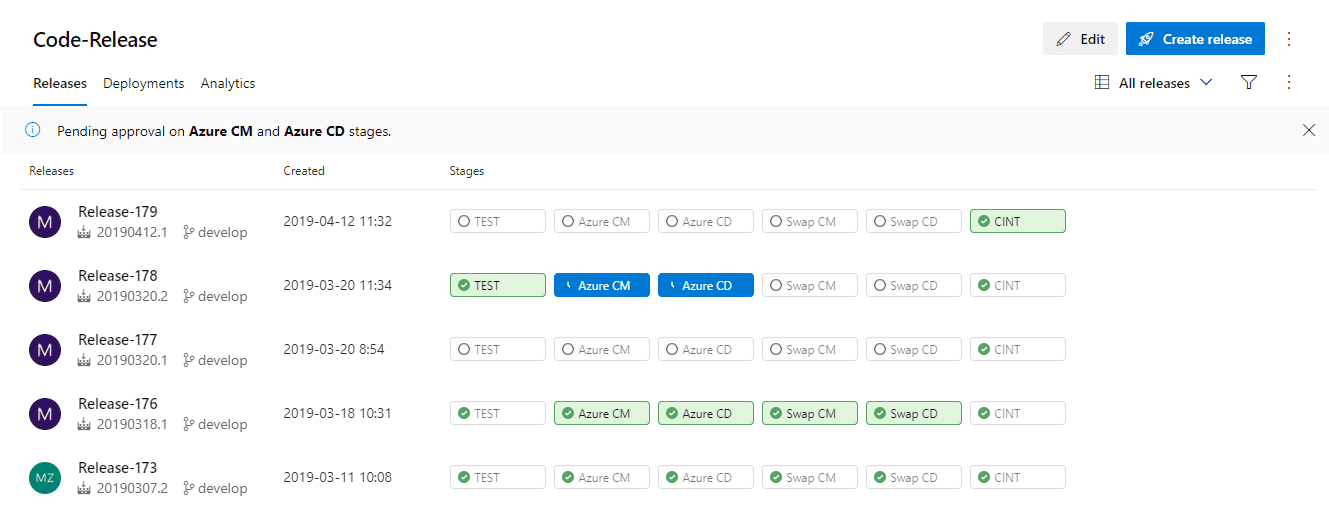The height and width of the screenshot is (515, 1329).
Task: Click the info icon in approval banner
Action: click(32, 130)
